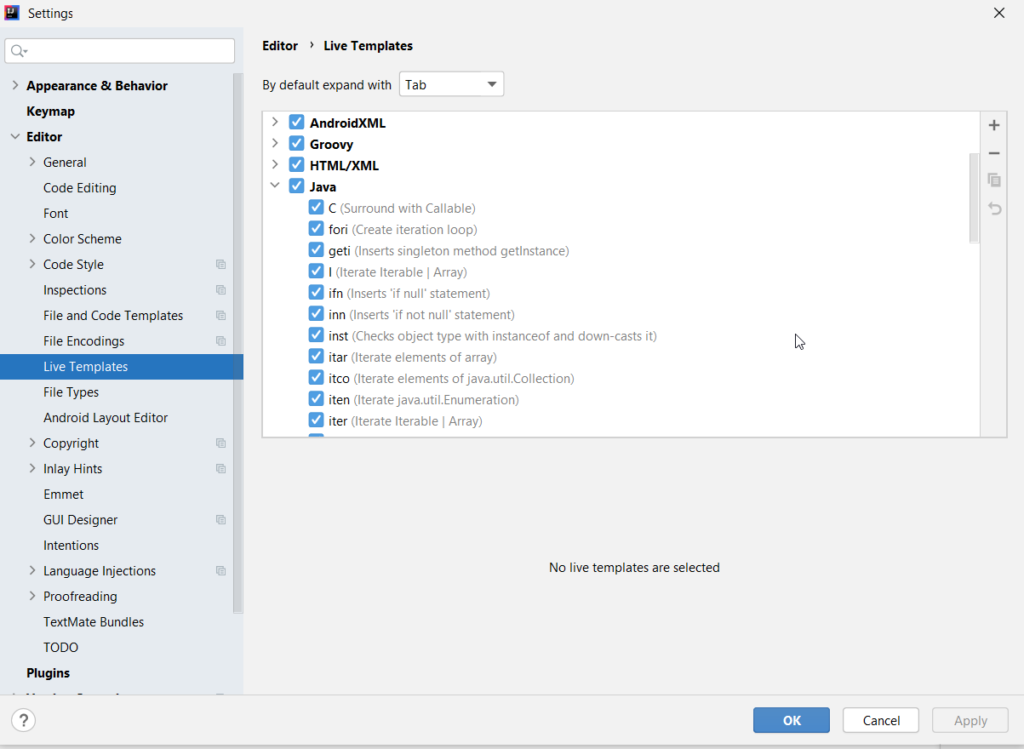This screenshot has width=1024, height=749.
Task: Click the Duplicate template icon
Action: click(x=994, y=181)
